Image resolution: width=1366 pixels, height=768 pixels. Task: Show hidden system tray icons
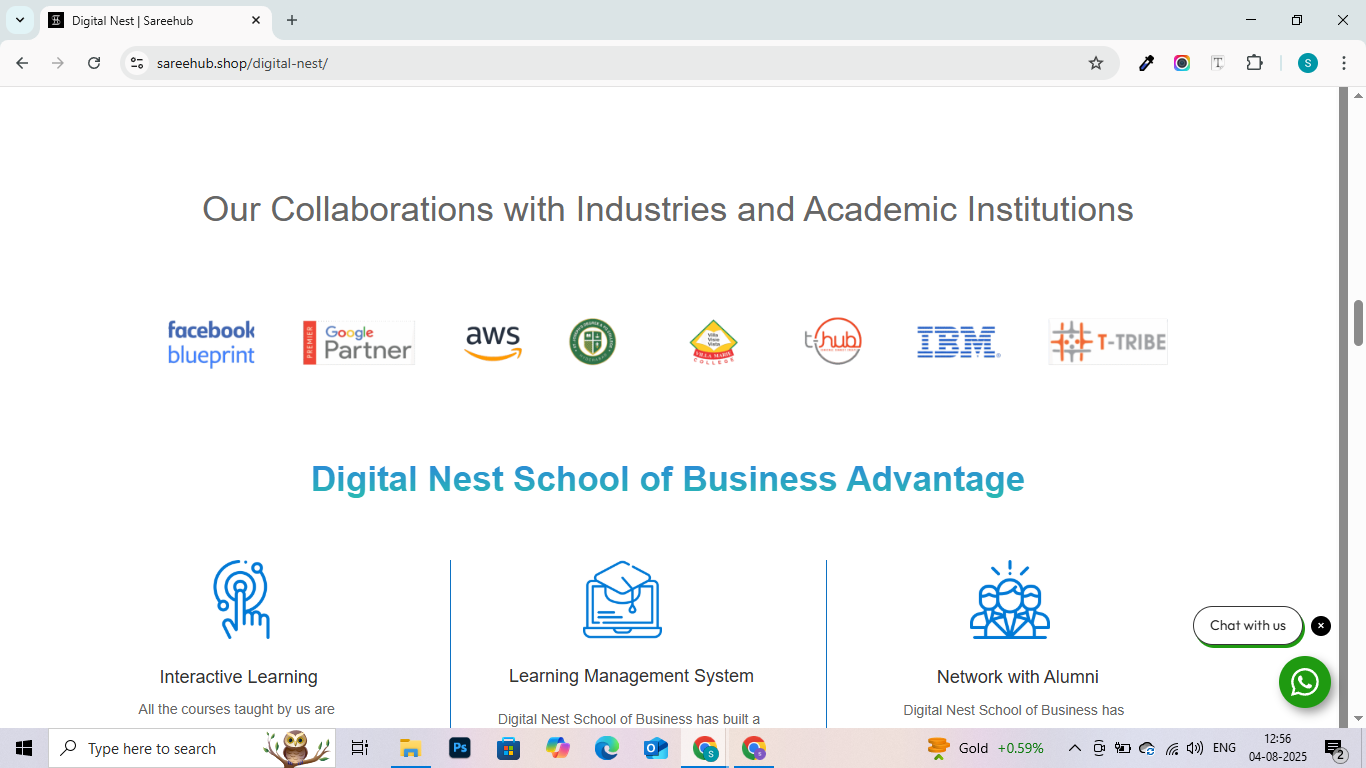[1074, 748]
